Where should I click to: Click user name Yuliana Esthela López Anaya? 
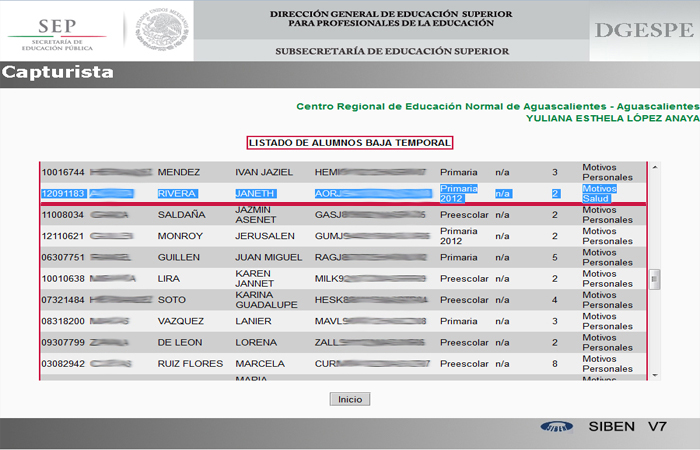pyautogui.click(x=612, y=118)
